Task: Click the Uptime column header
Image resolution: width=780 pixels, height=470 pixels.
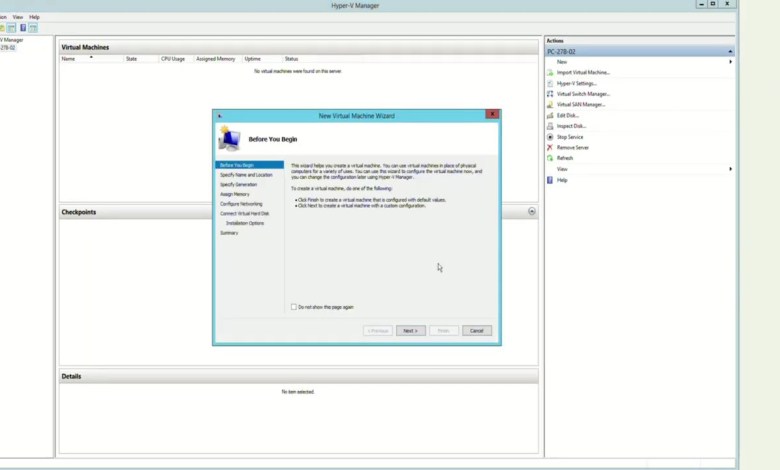Action: click(262, 59)
